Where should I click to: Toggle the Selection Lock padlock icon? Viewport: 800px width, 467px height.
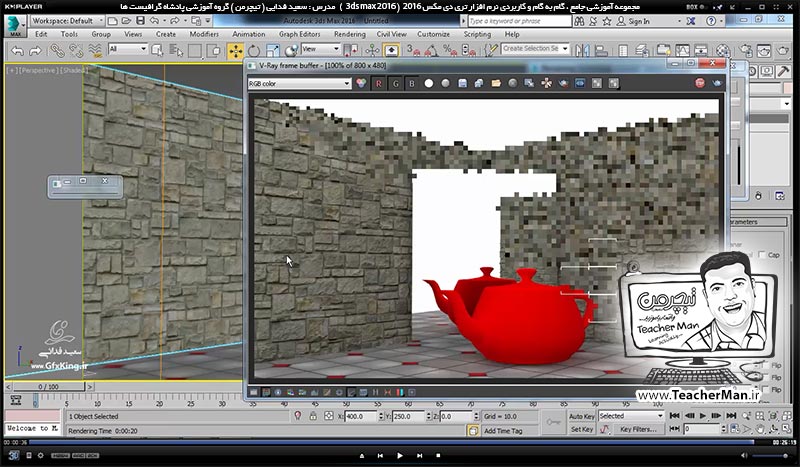(313, 416)
